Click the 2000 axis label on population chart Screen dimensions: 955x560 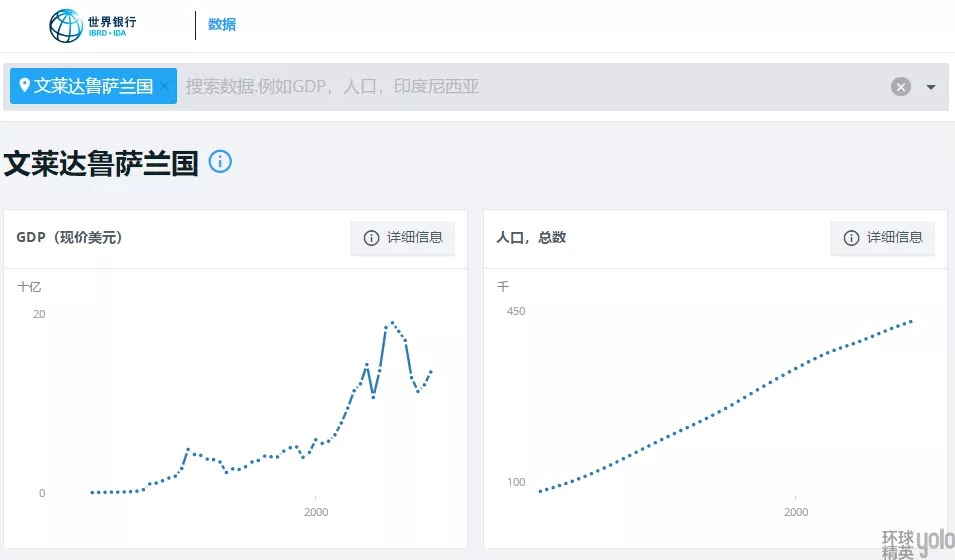796,512
